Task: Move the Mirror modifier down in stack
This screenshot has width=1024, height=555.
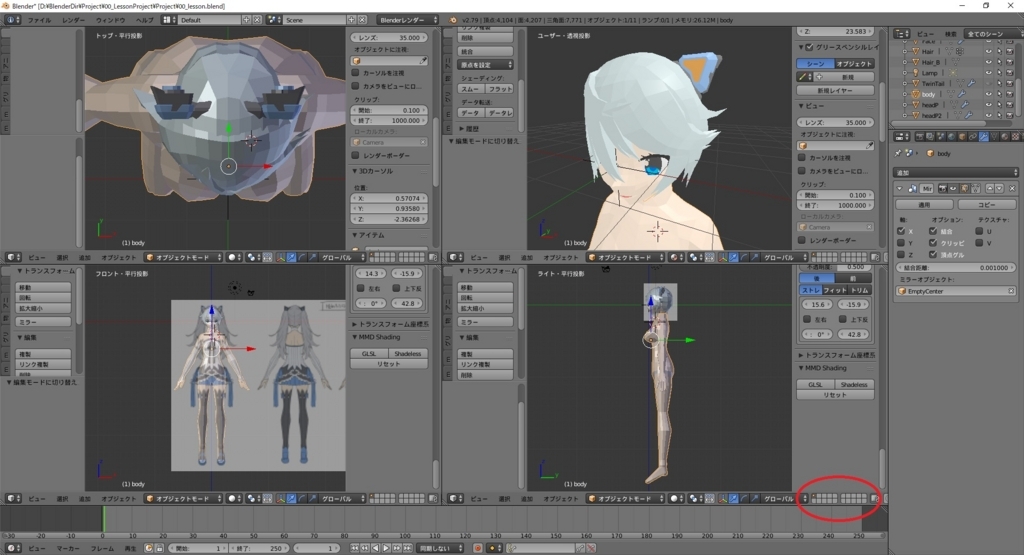Action: click(999, 189)
